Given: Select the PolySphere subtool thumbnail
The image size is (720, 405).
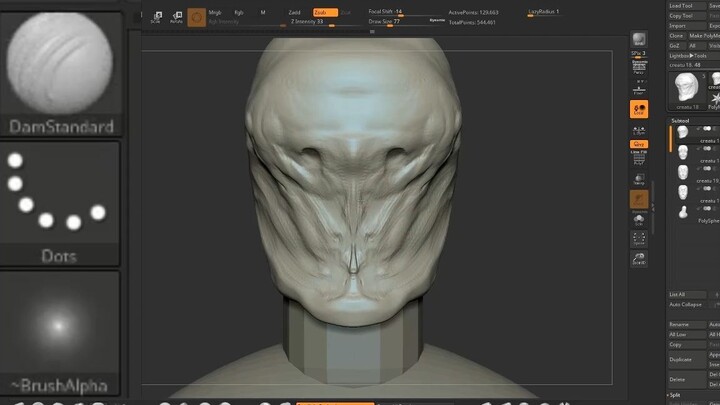Looking at the screenshot, I should coord(683,212).
